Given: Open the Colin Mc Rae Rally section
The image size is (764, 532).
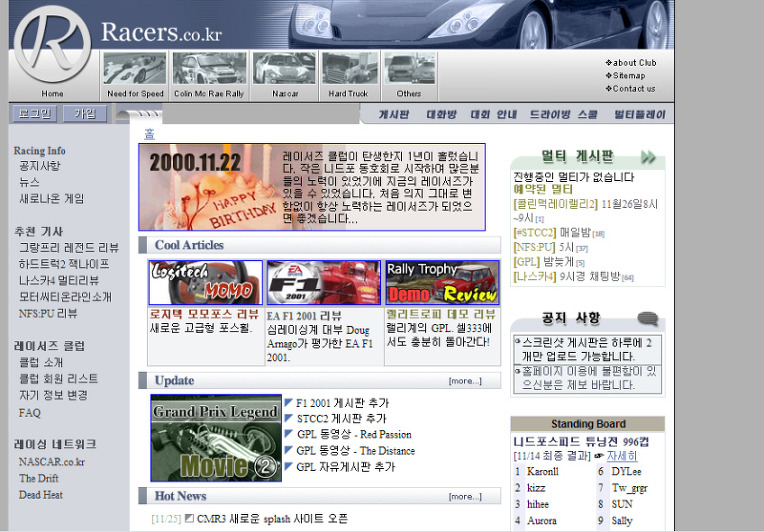Looking at the screenshot, I should pyautogui.click(x=210, y=69).
